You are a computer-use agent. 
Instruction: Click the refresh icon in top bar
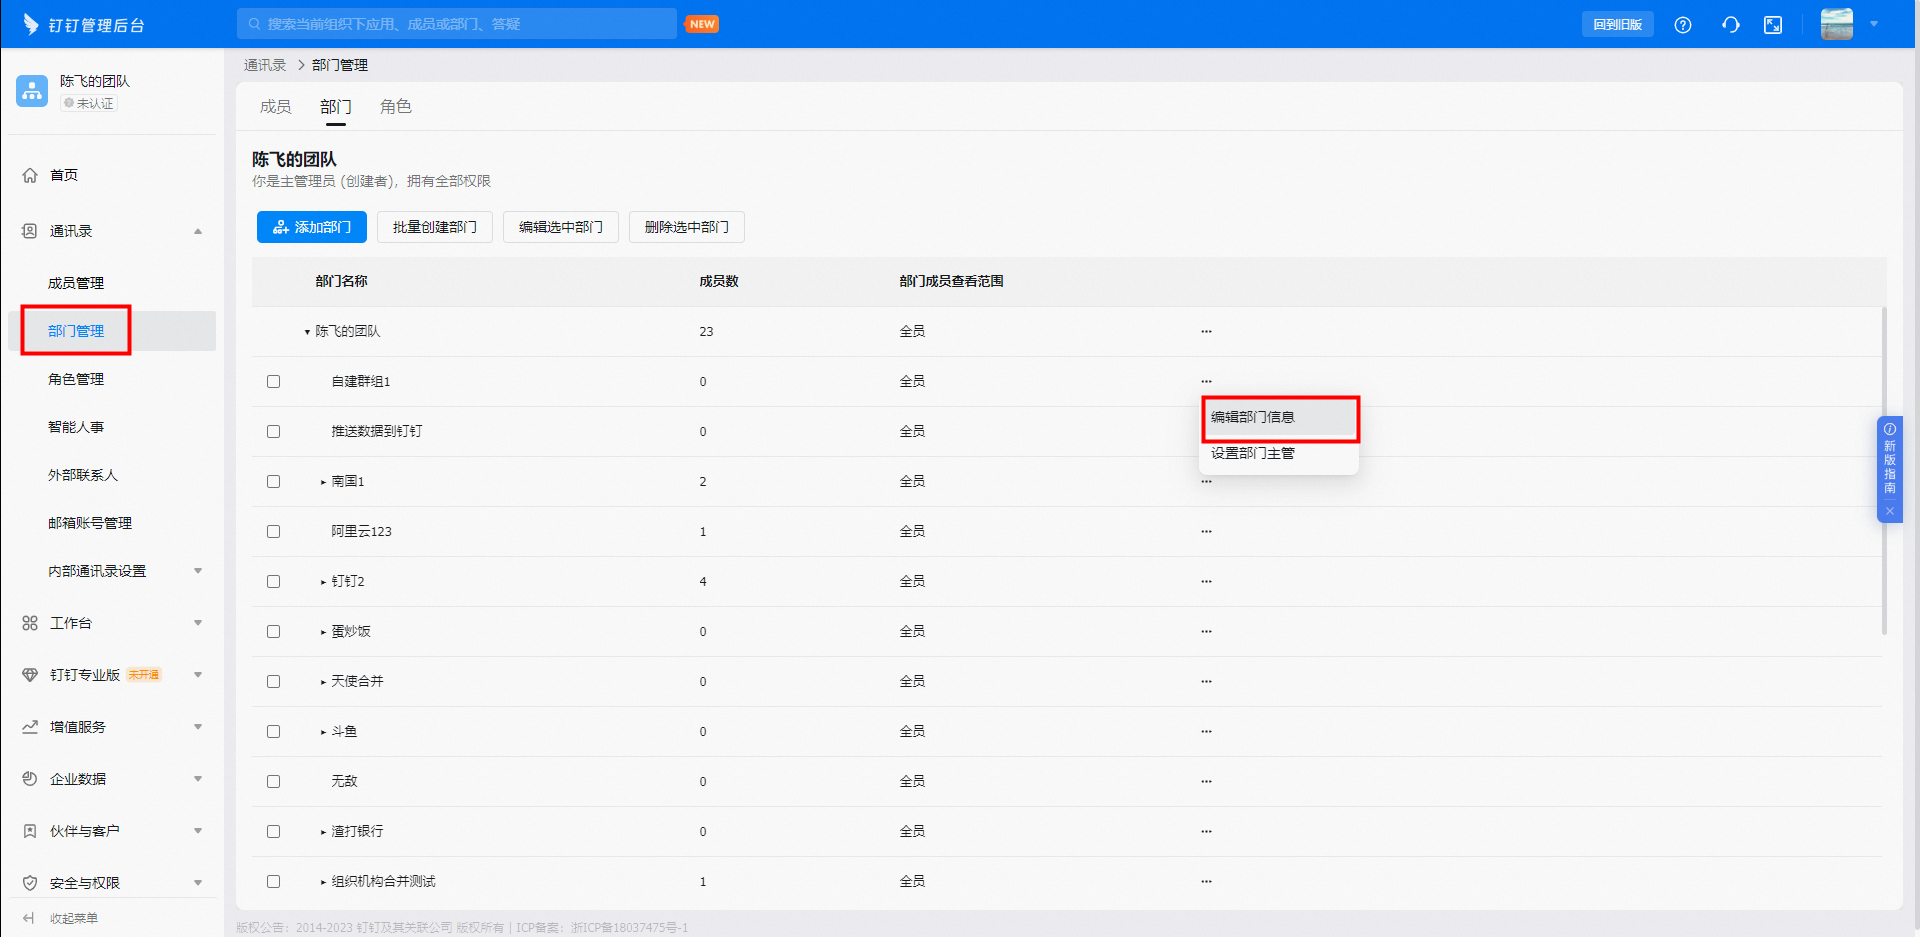[1730, 25]
